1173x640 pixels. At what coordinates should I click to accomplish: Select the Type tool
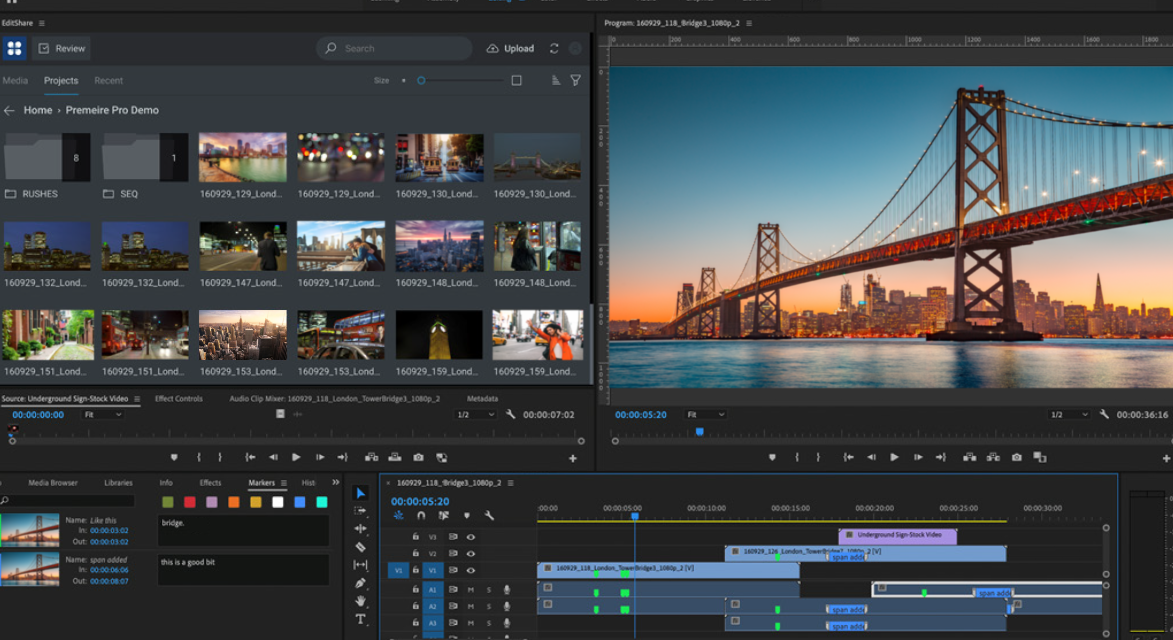(361, 618)
